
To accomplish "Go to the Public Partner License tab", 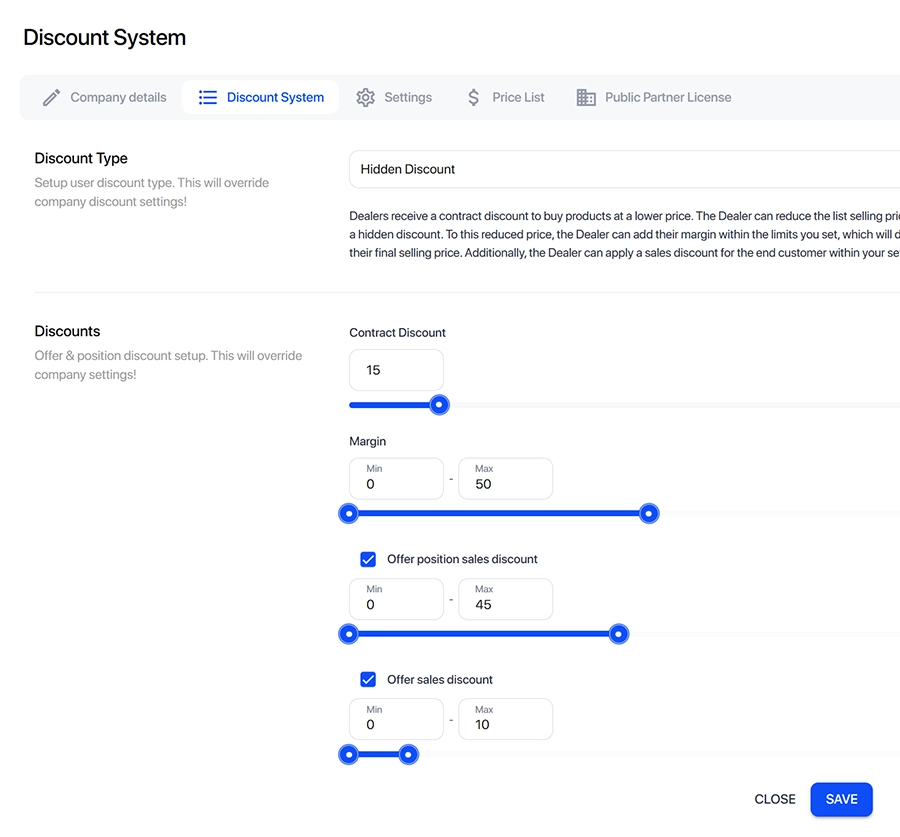I will tap(667, 98).
